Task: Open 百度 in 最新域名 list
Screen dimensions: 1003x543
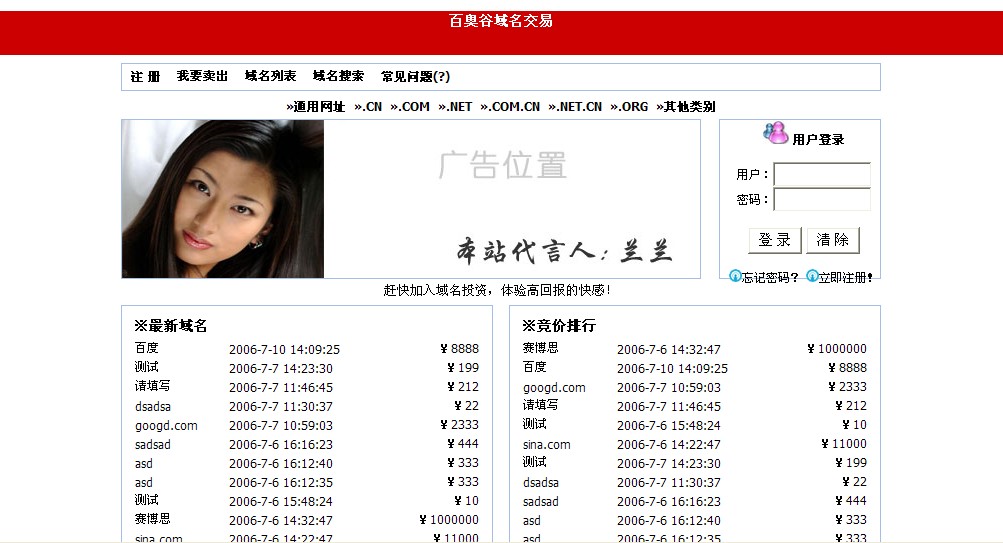Action: pyautogui.click(x=146, y=348)
